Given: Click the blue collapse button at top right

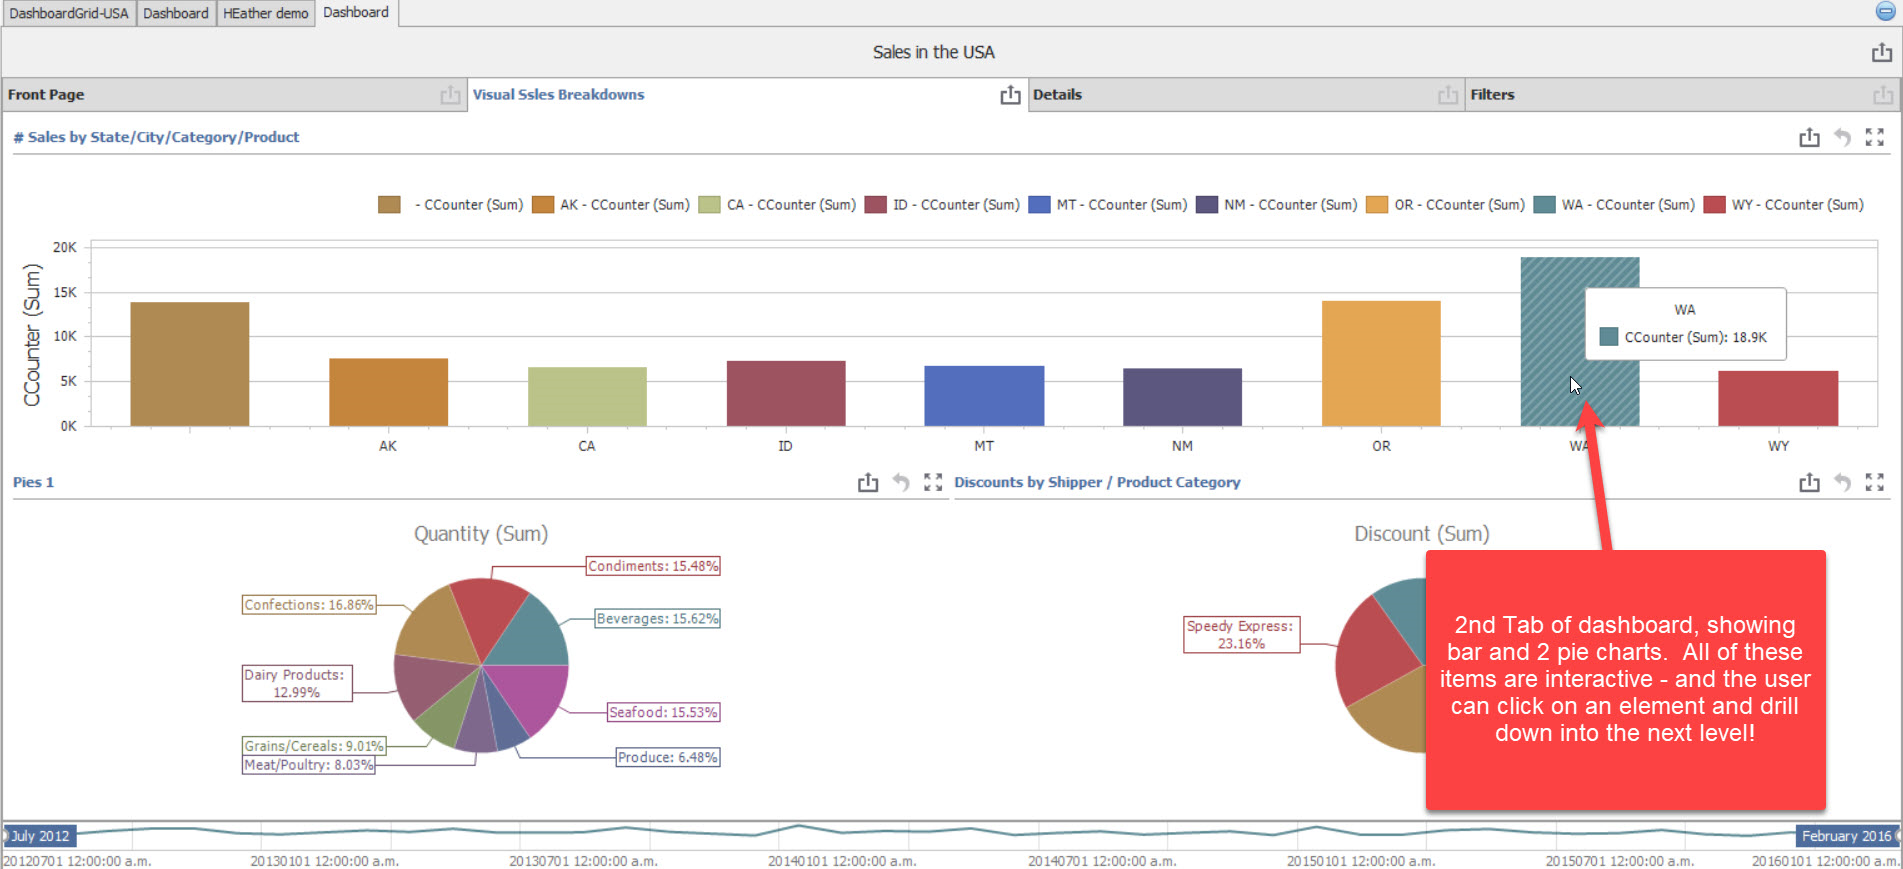Looking at the screenshot, I should (1884, 12).
